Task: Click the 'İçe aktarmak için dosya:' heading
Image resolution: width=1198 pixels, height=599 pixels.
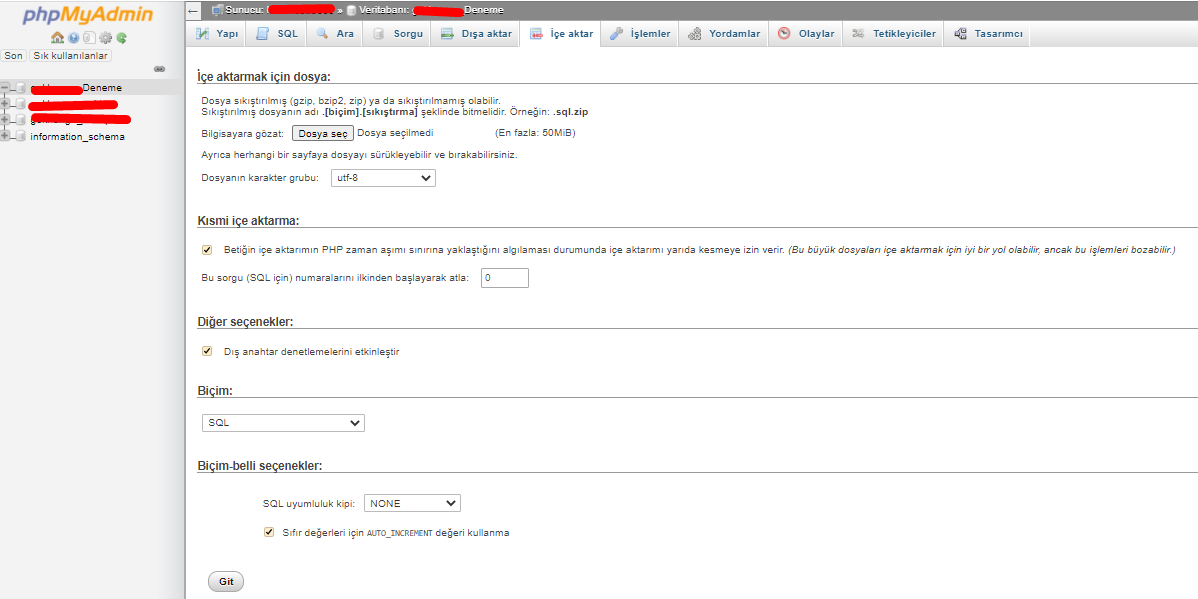Action: pos(263,76)
